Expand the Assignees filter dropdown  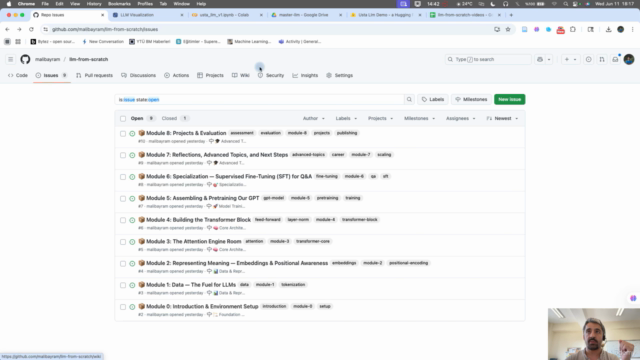point(460,118)
